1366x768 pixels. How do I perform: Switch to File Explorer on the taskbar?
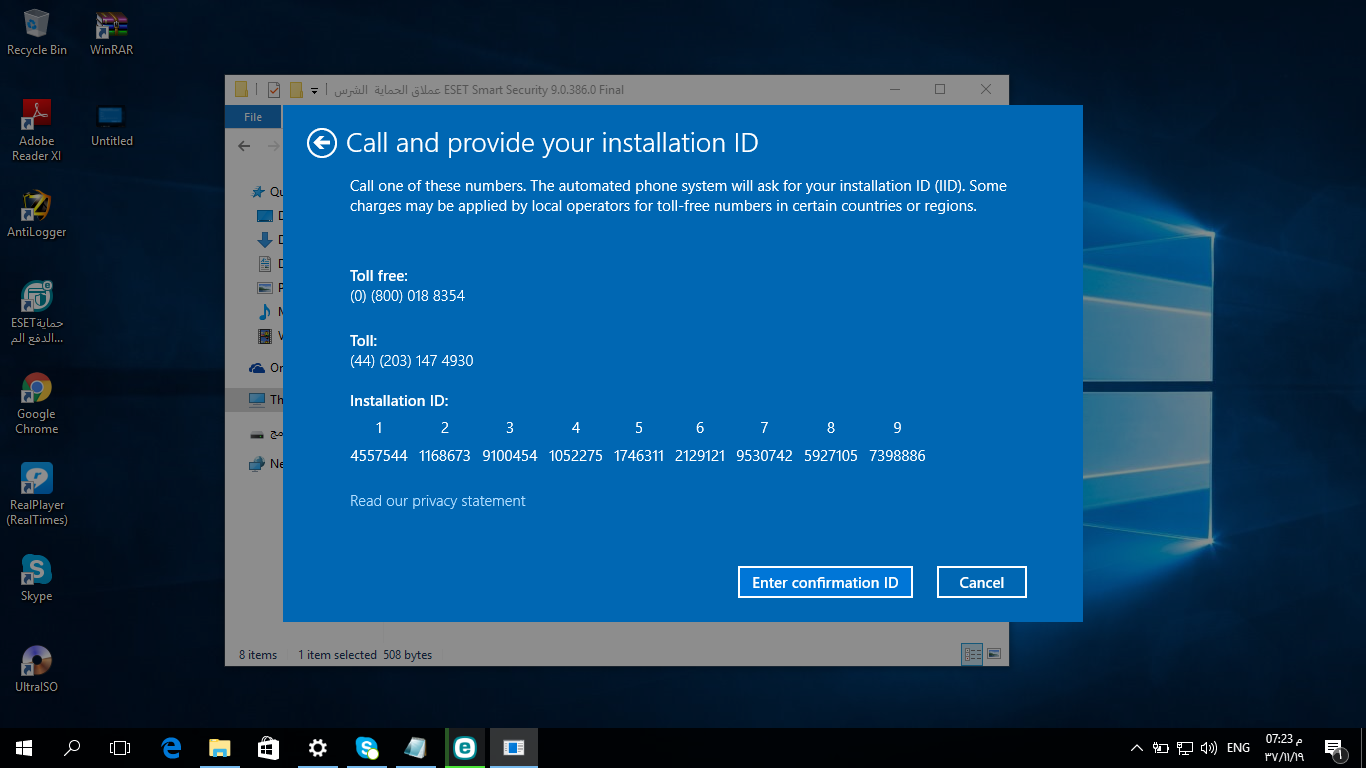220,747
